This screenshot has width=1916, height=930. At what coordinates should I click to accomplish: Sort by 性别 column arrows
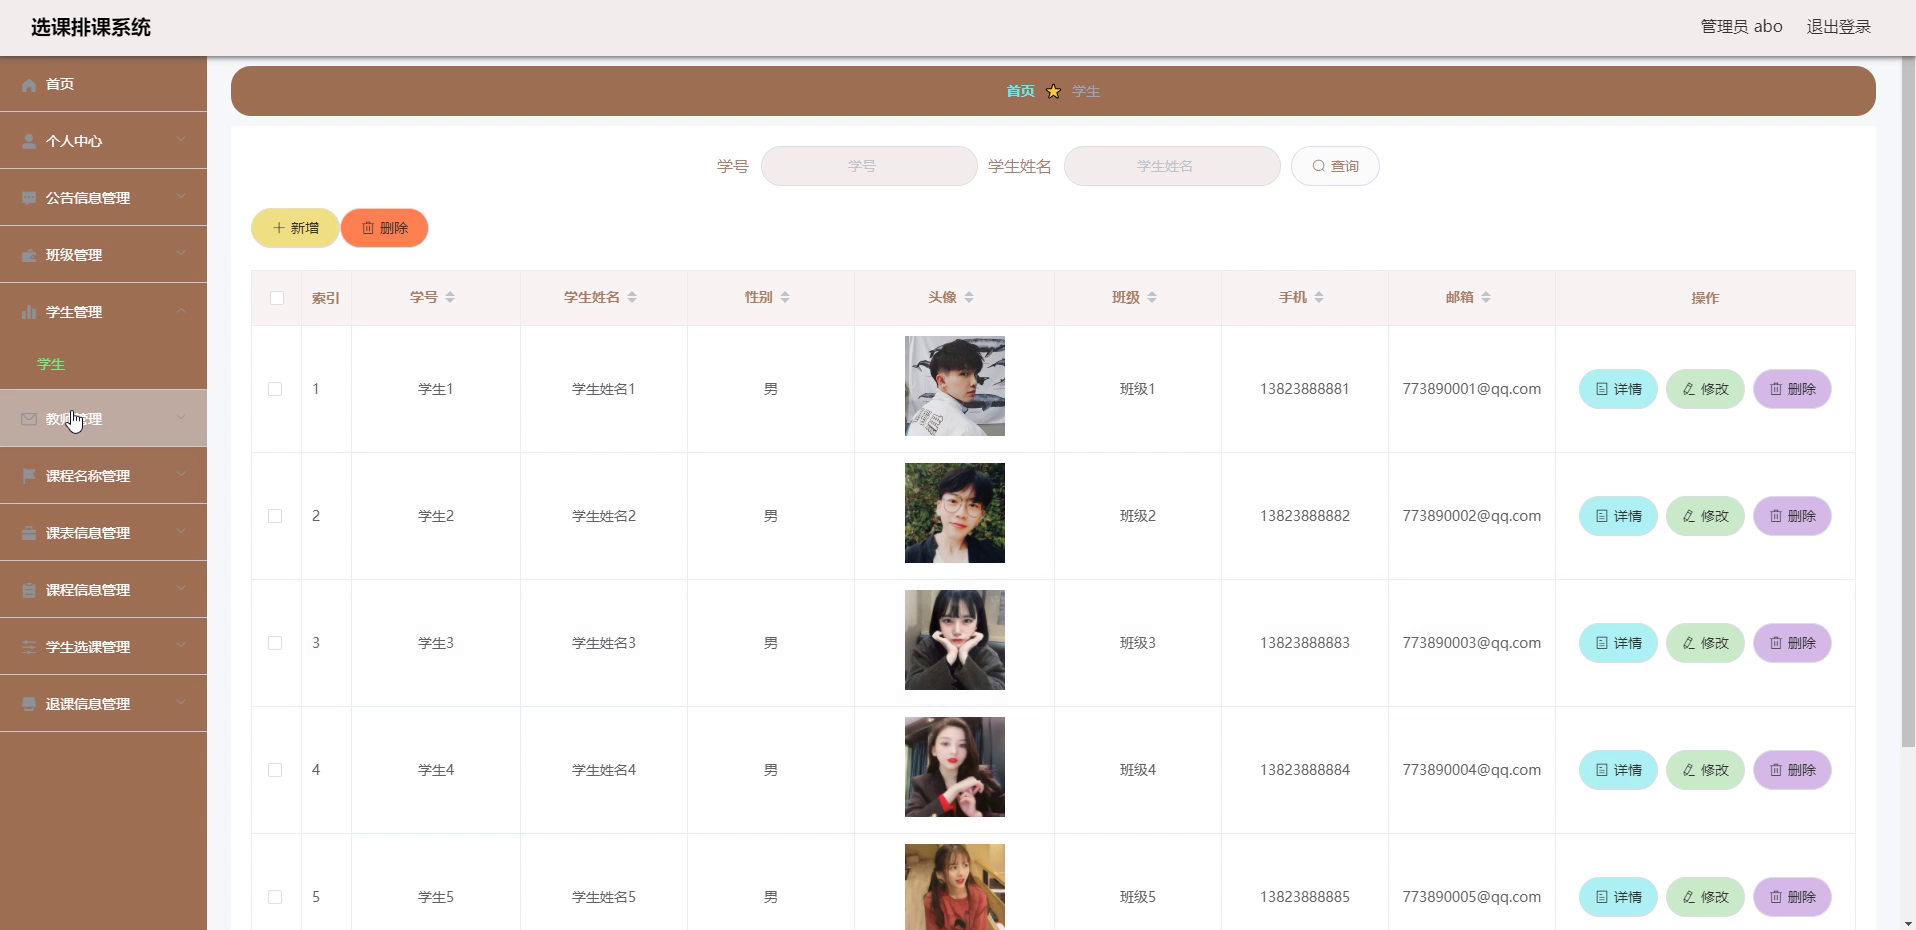(x=785, y=297)
